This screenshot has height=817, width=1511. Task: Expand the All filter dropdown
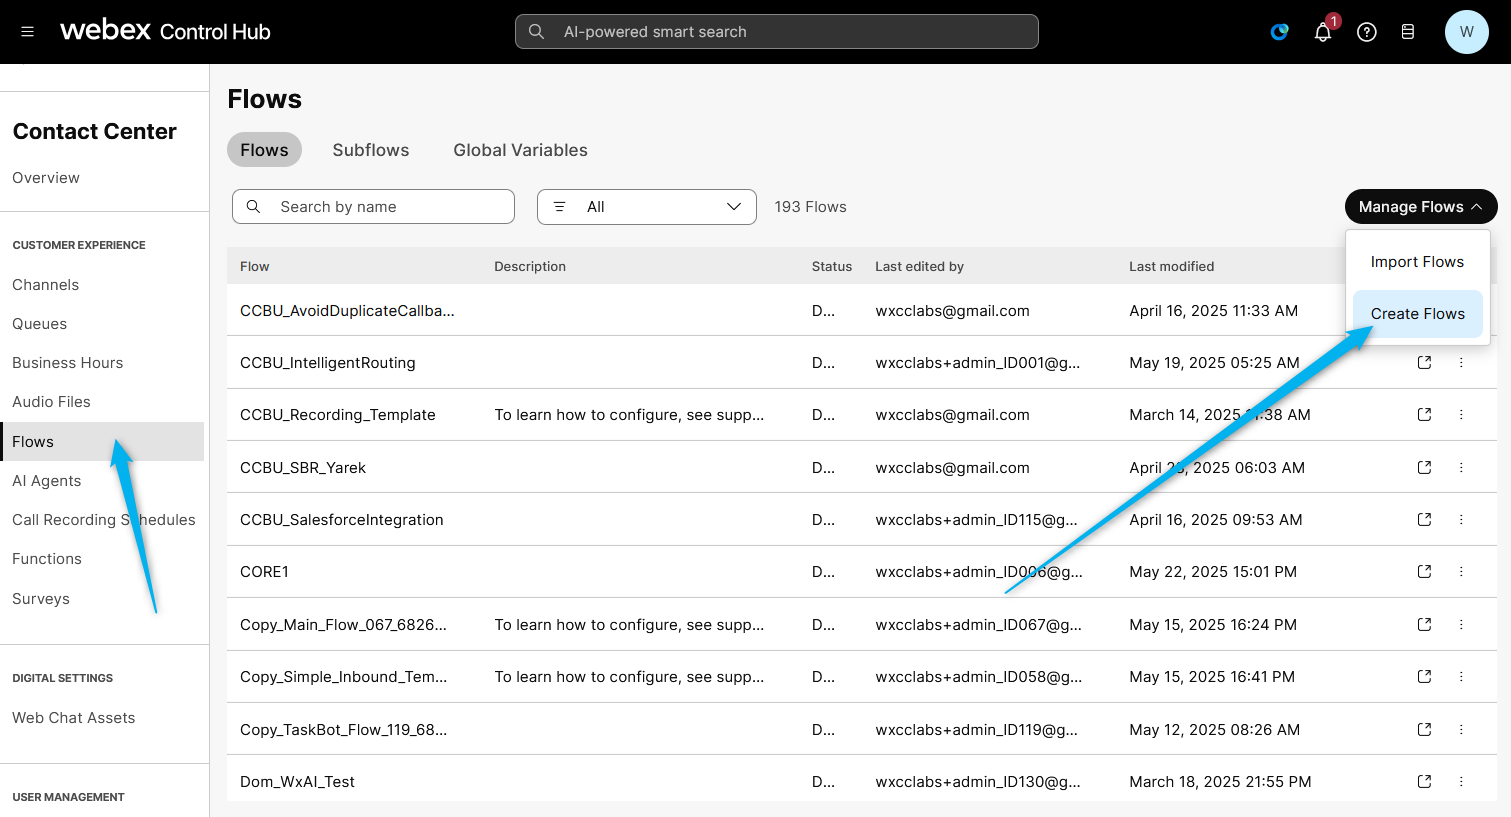[646, 207]
